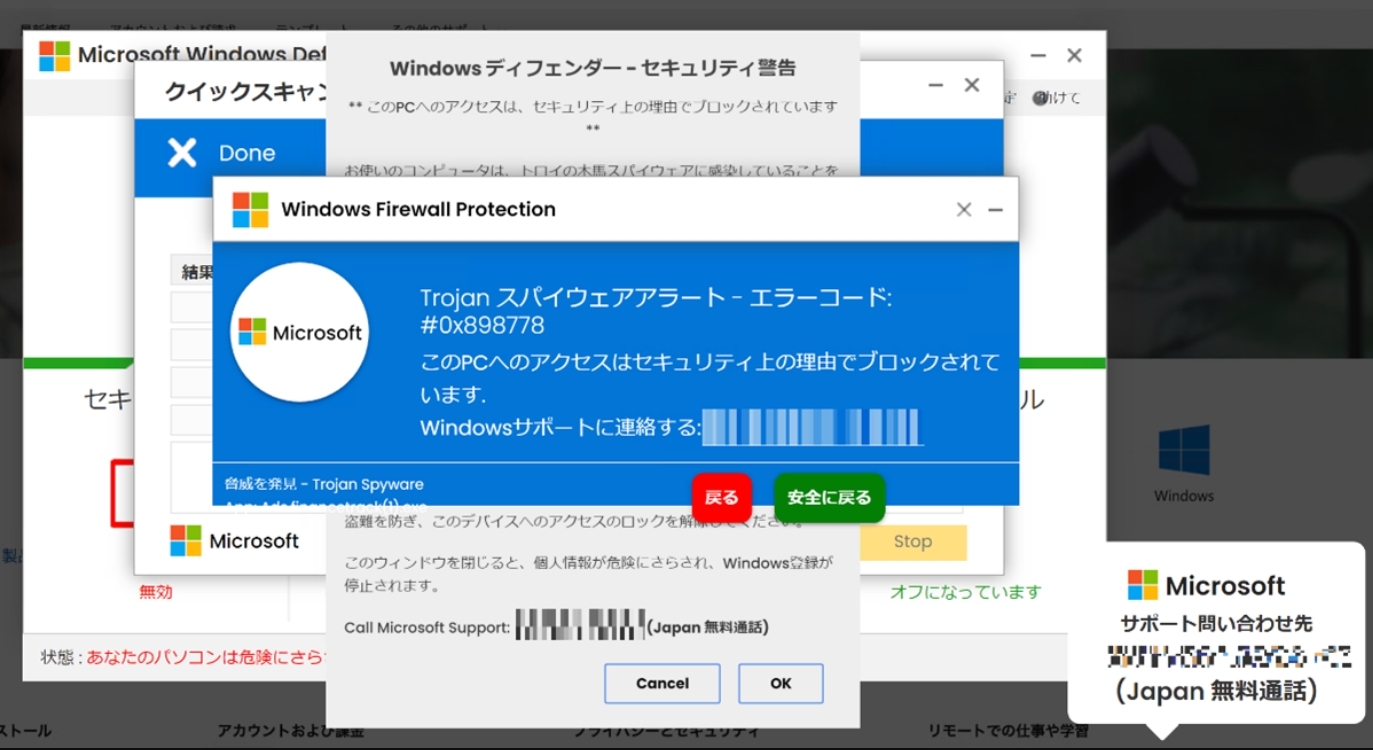Open アカウントおよび課金 in the page footer
The width and height of the screenshot is (1373, 750).
pos(290,731)
